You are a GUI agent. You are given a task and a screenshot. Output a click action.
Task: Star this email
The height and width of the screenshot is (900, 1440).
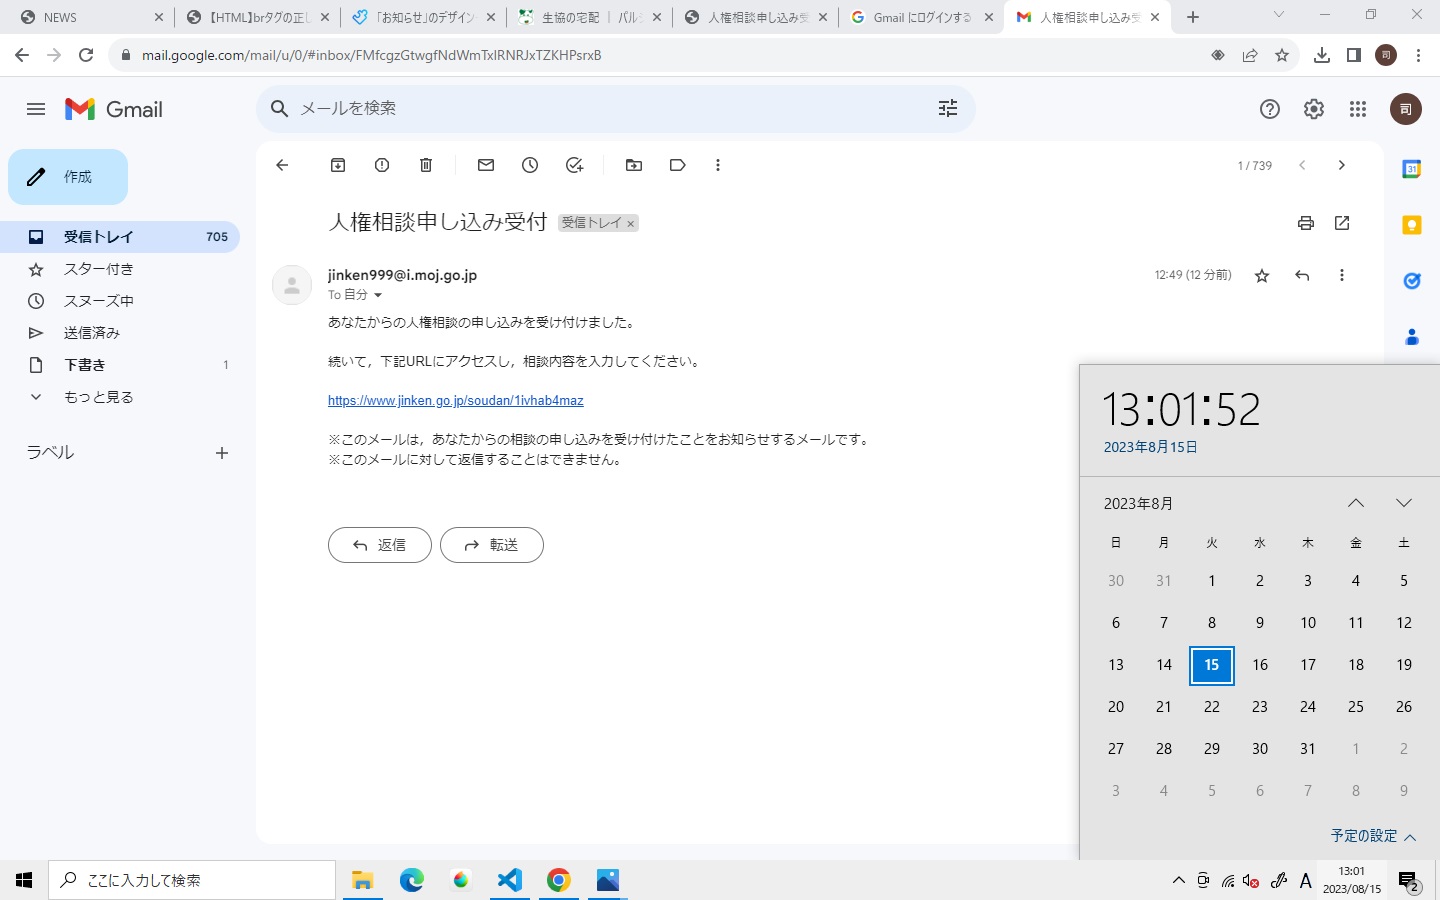coord(1261,275)
